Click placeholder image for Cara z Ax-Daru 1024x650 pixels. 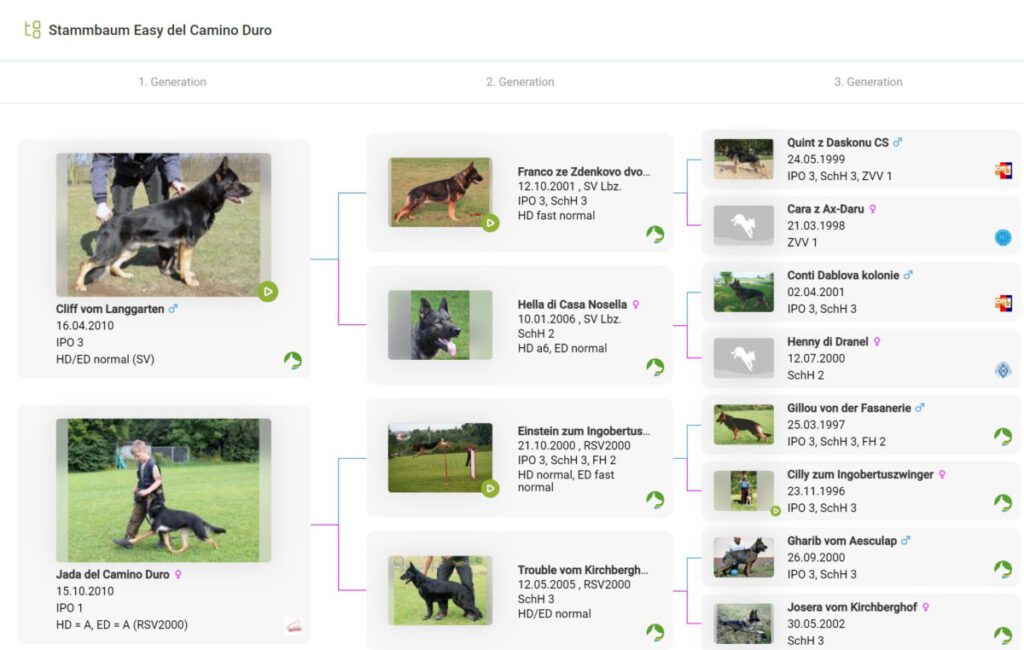pos(743,225)
